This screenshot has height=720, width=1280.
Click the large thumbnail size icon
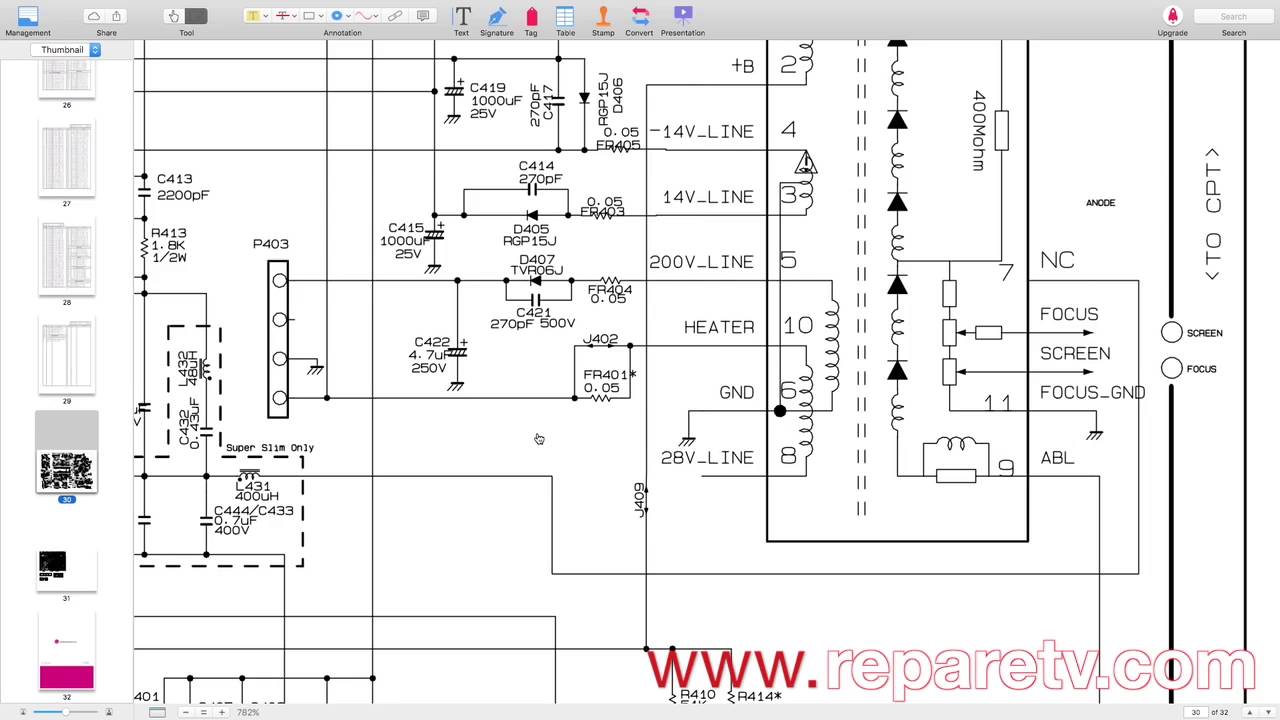109,712
